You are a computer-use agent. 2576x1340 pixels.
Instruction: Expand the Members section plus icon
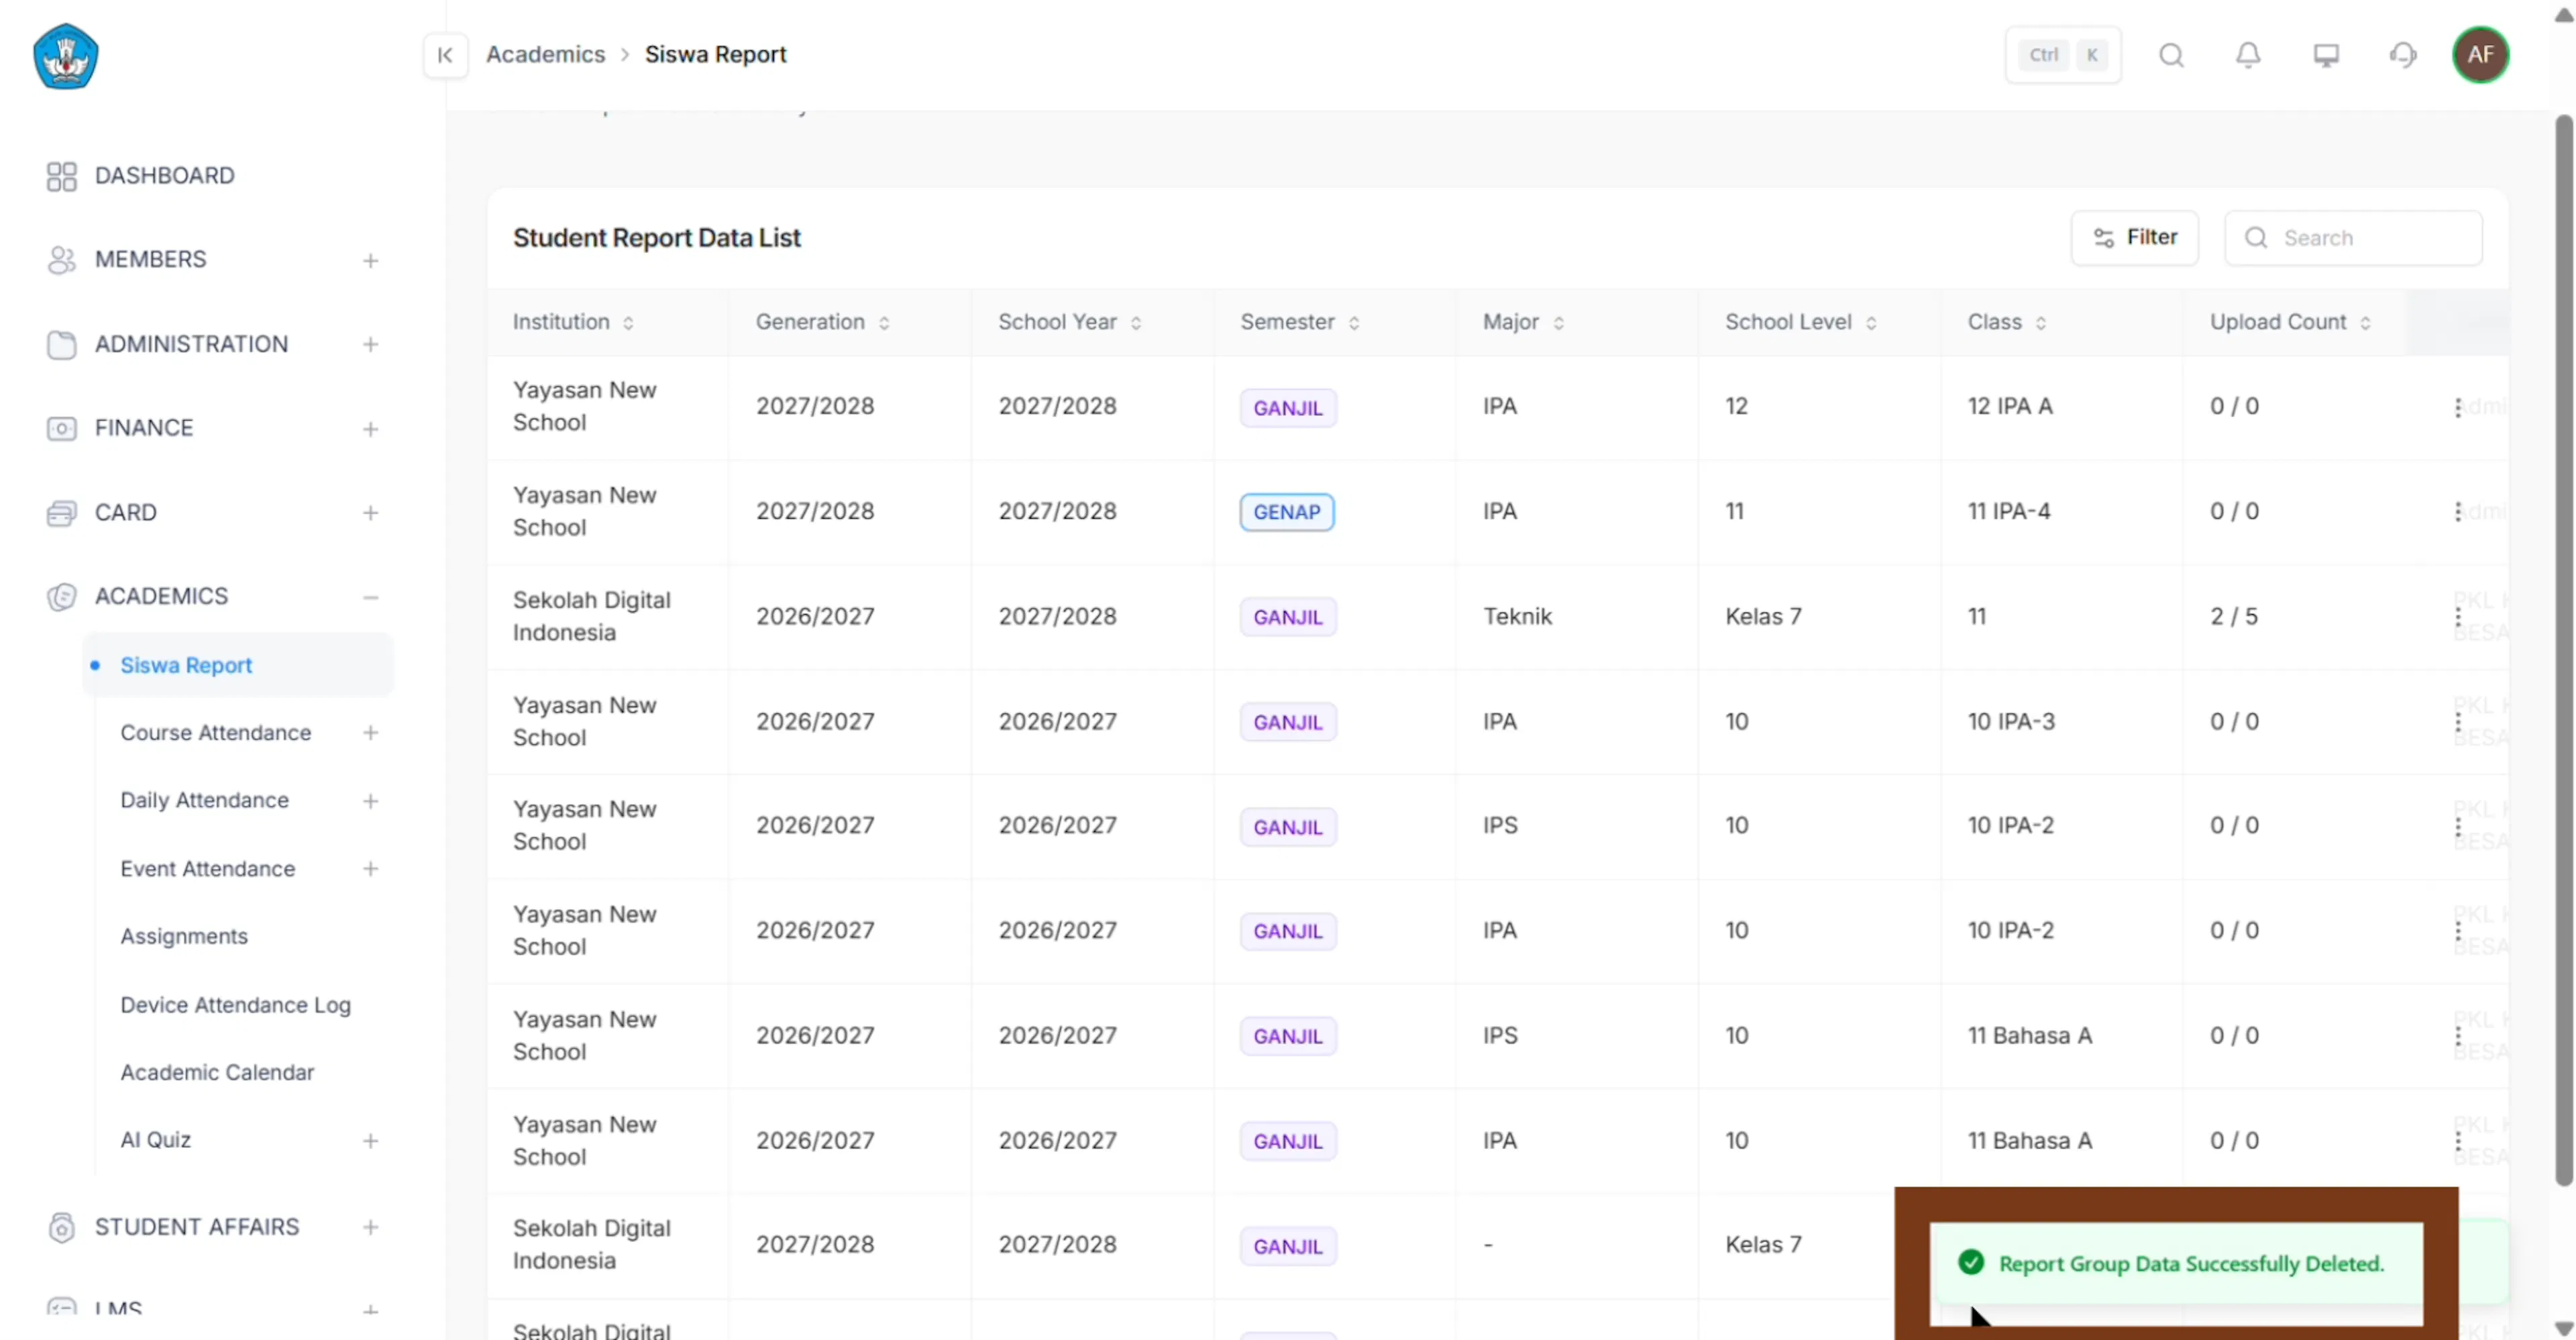(x=370, y=261)
